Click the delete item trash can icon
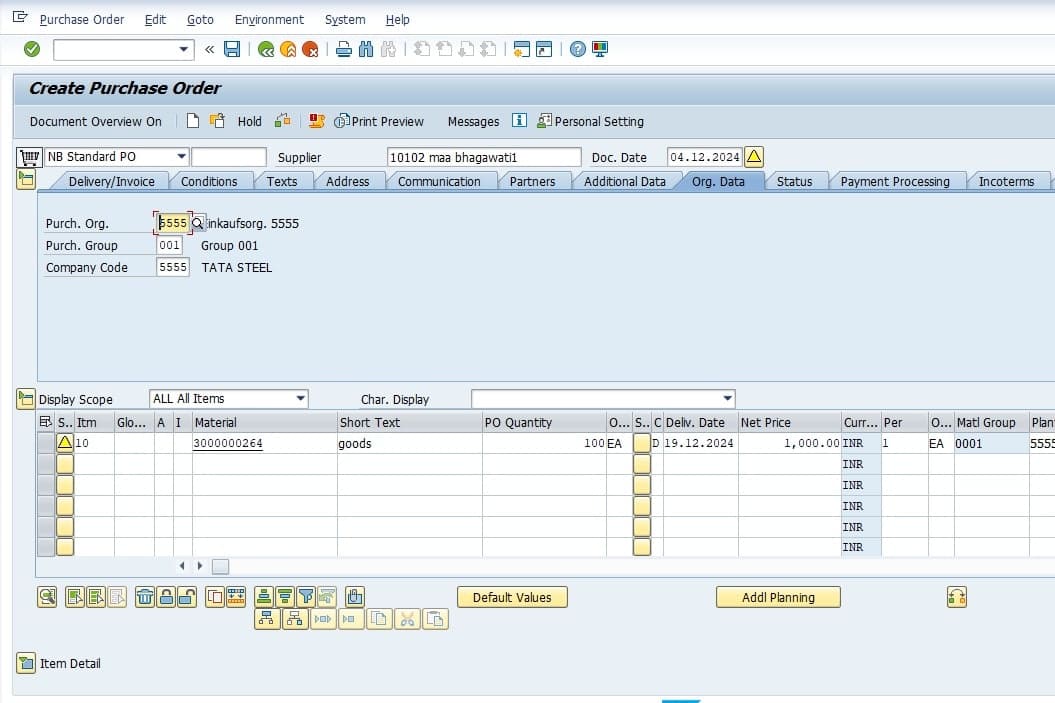Screen dimensions: 1055x703 (x=145, y=597)
